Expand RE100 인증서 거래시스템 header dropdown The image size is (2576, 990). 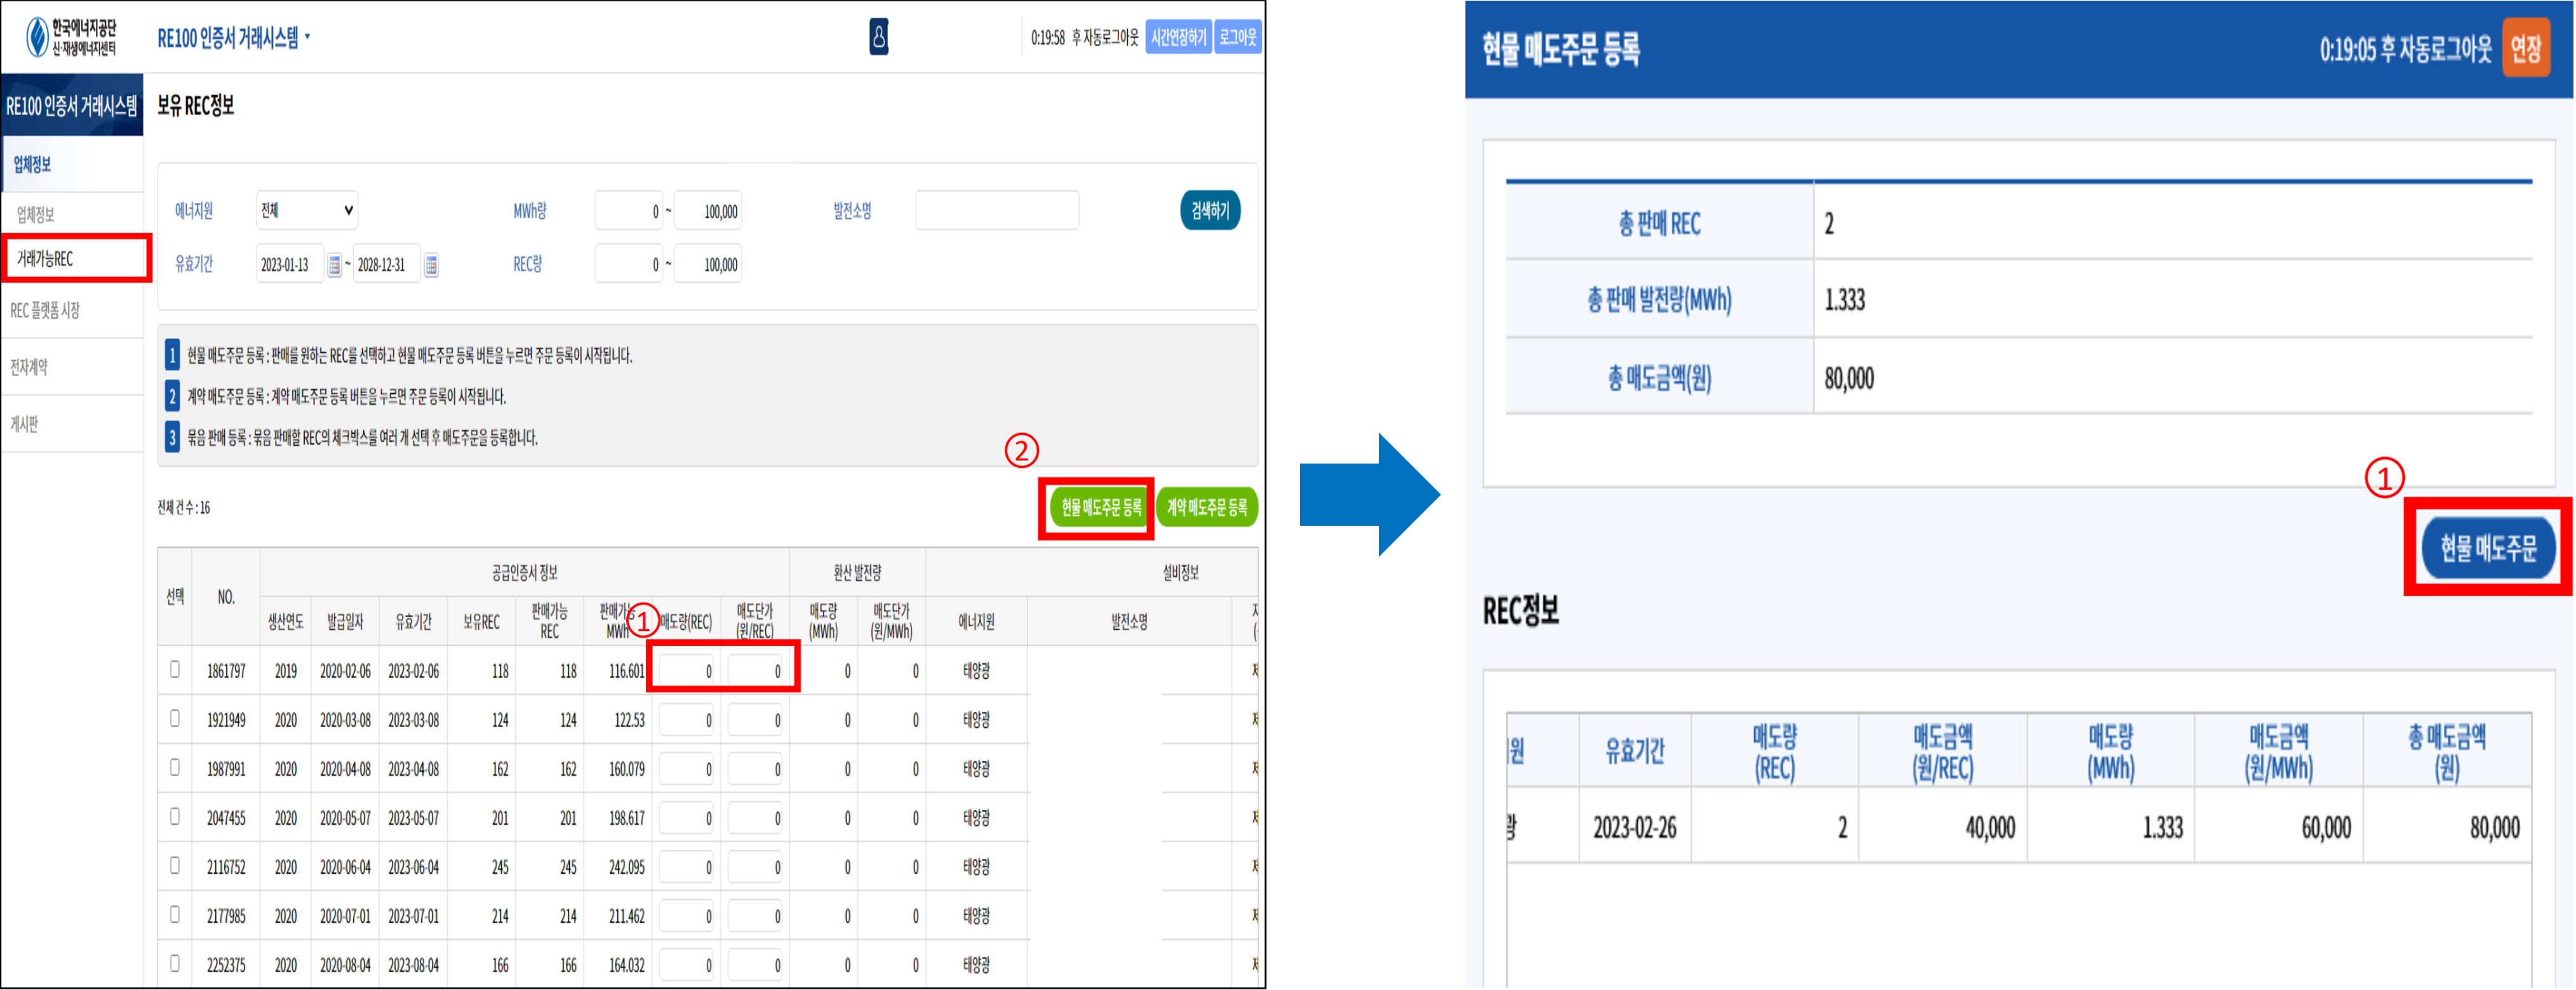233,38
